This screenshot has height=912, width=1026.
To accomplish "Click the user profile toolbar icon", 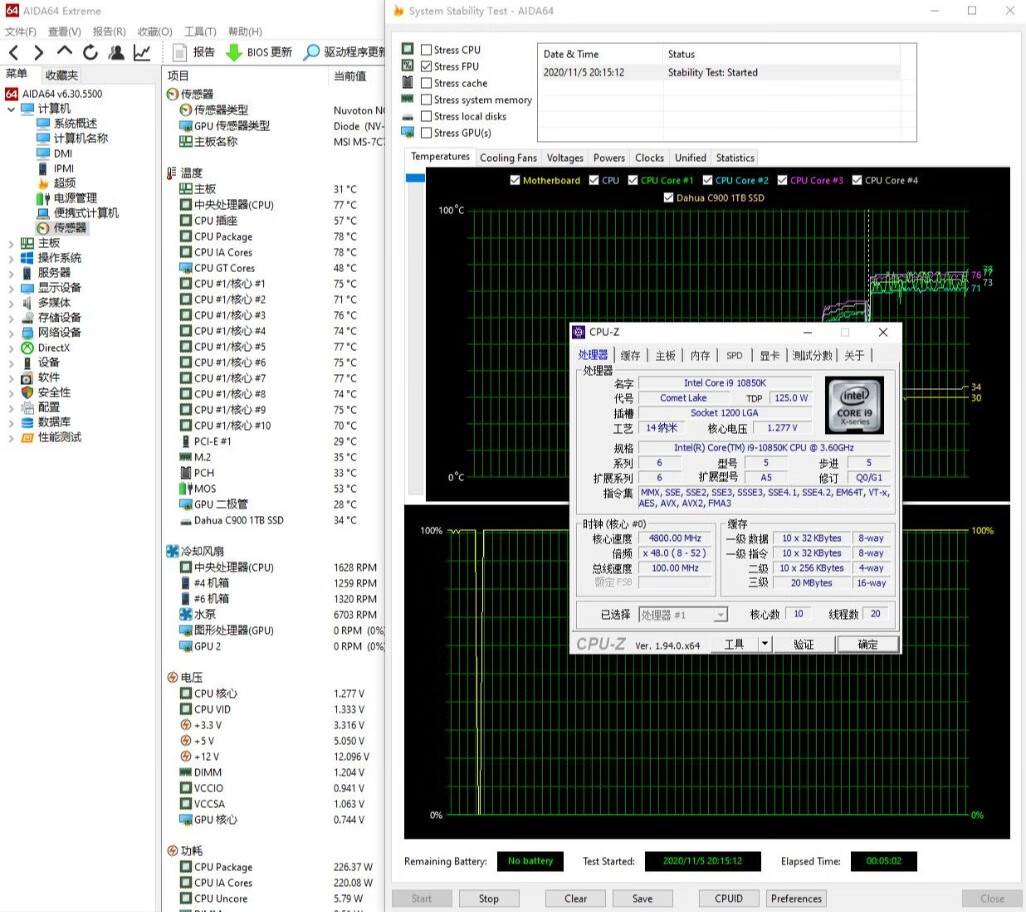I will 116,52.
